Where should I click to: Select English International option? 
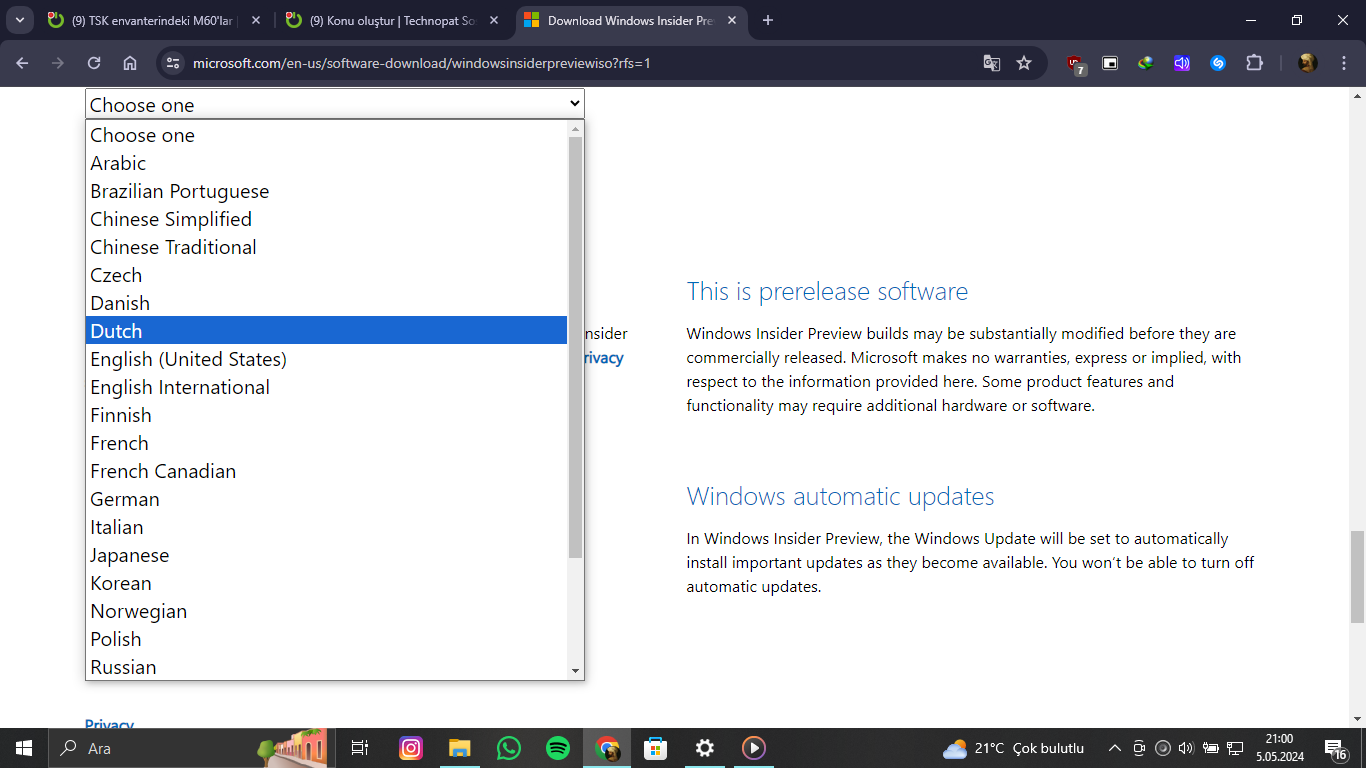coord(326,387)
